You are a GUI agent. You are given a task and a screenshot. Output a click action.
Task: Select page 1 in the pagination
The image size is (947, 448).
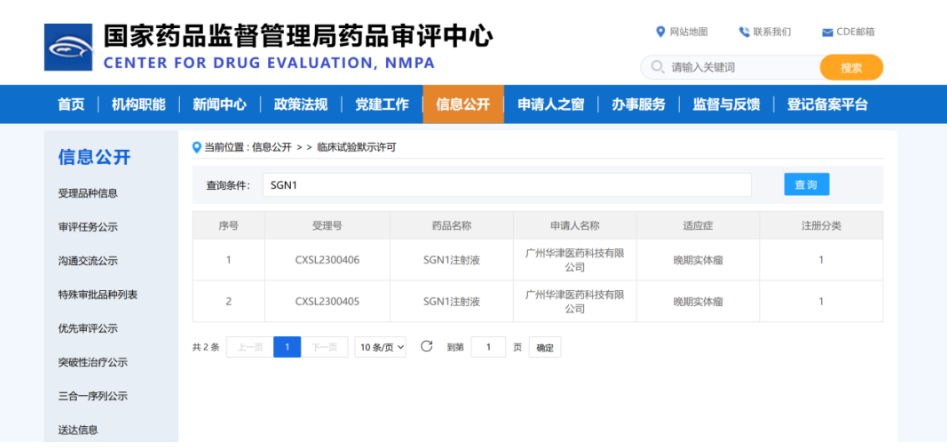pos(287,347)
